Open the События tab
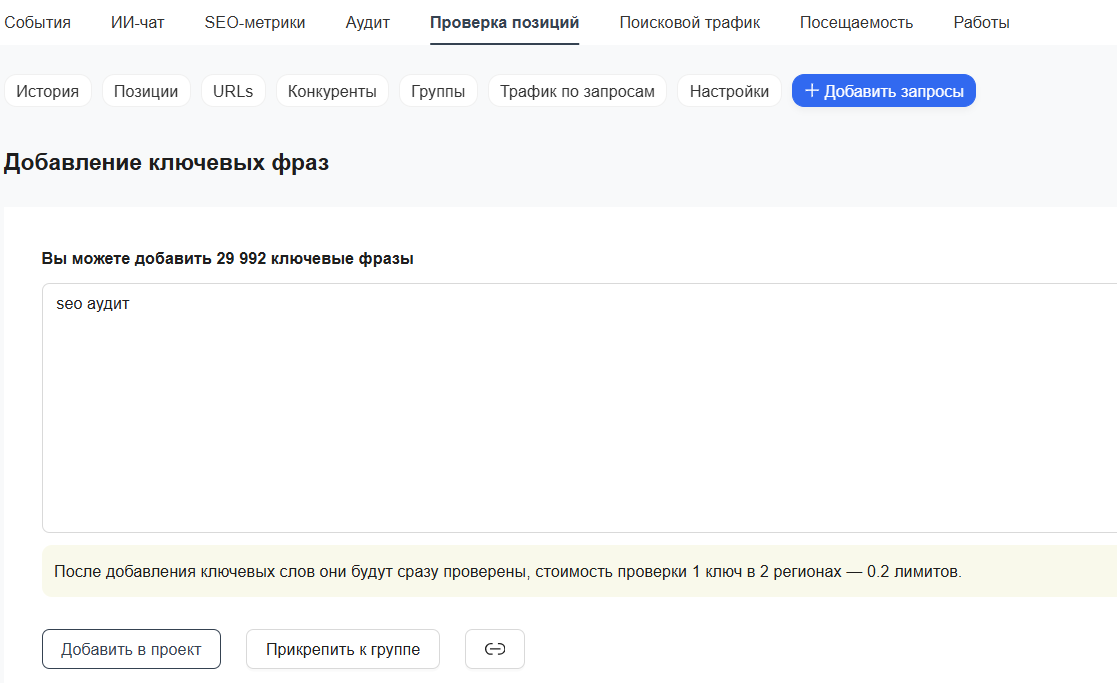Viewport: 1117px width, 683px height. pos(38,22)
